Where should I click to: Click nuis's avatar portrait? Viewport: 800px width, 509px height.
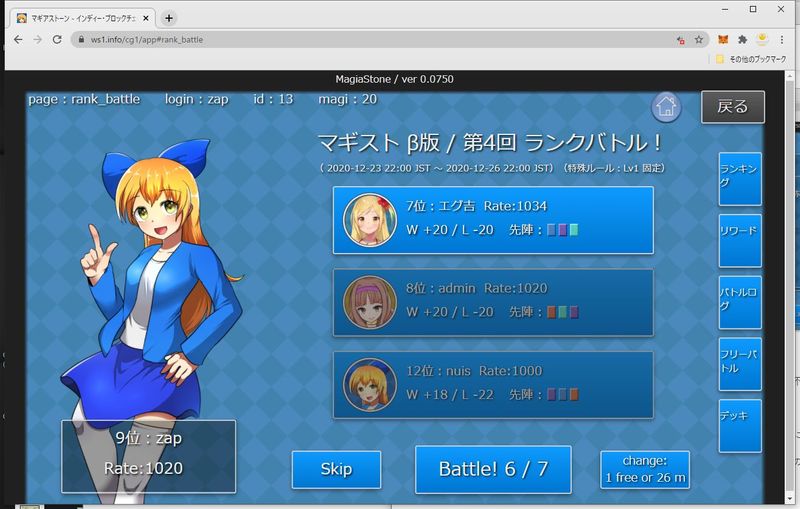[369, 385]
